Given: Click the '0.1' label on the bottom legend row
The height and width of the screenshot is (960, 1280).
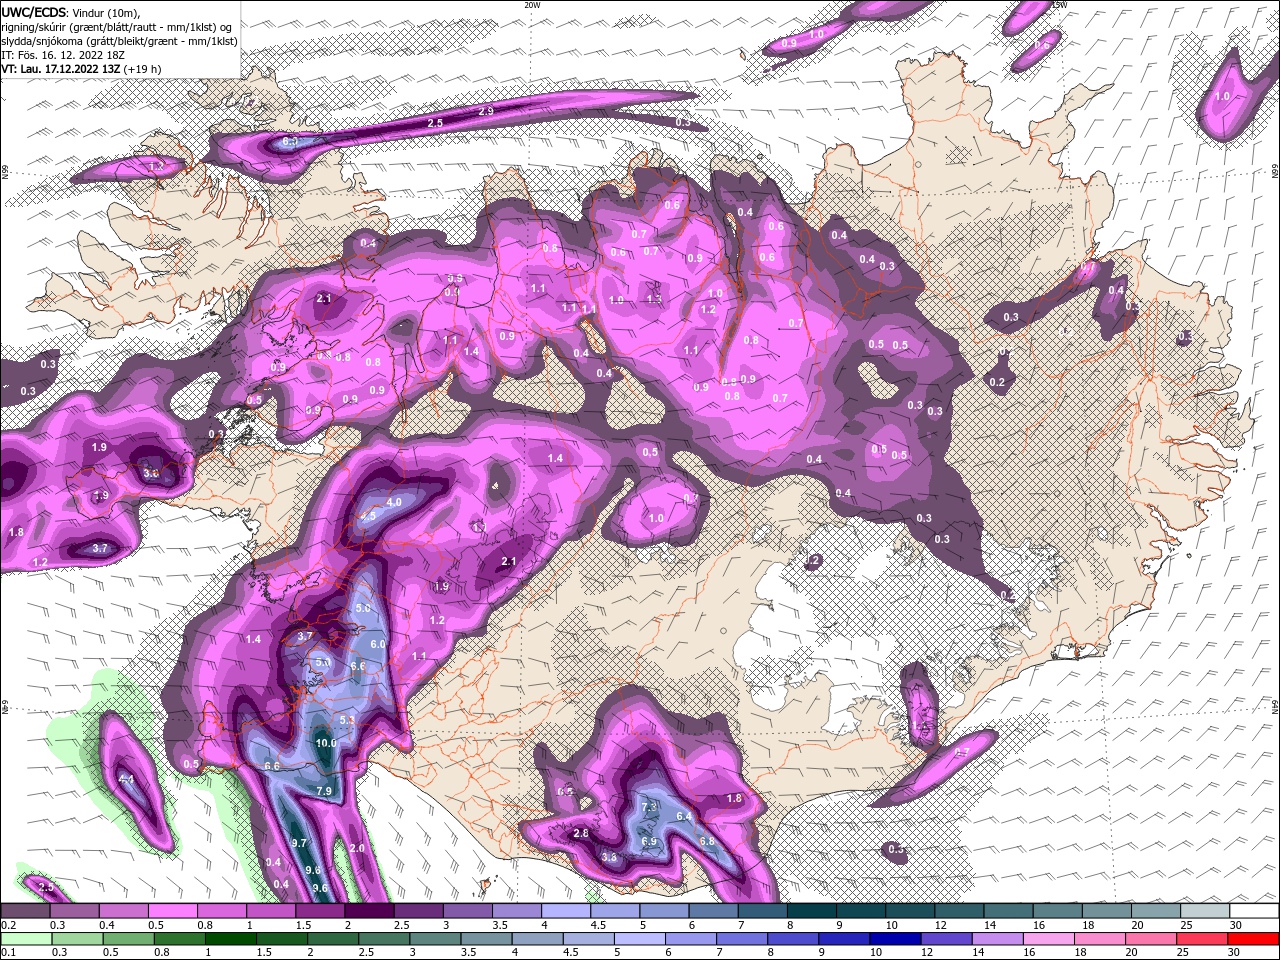Looking at the screenshot, I should (x=9, y=952).
